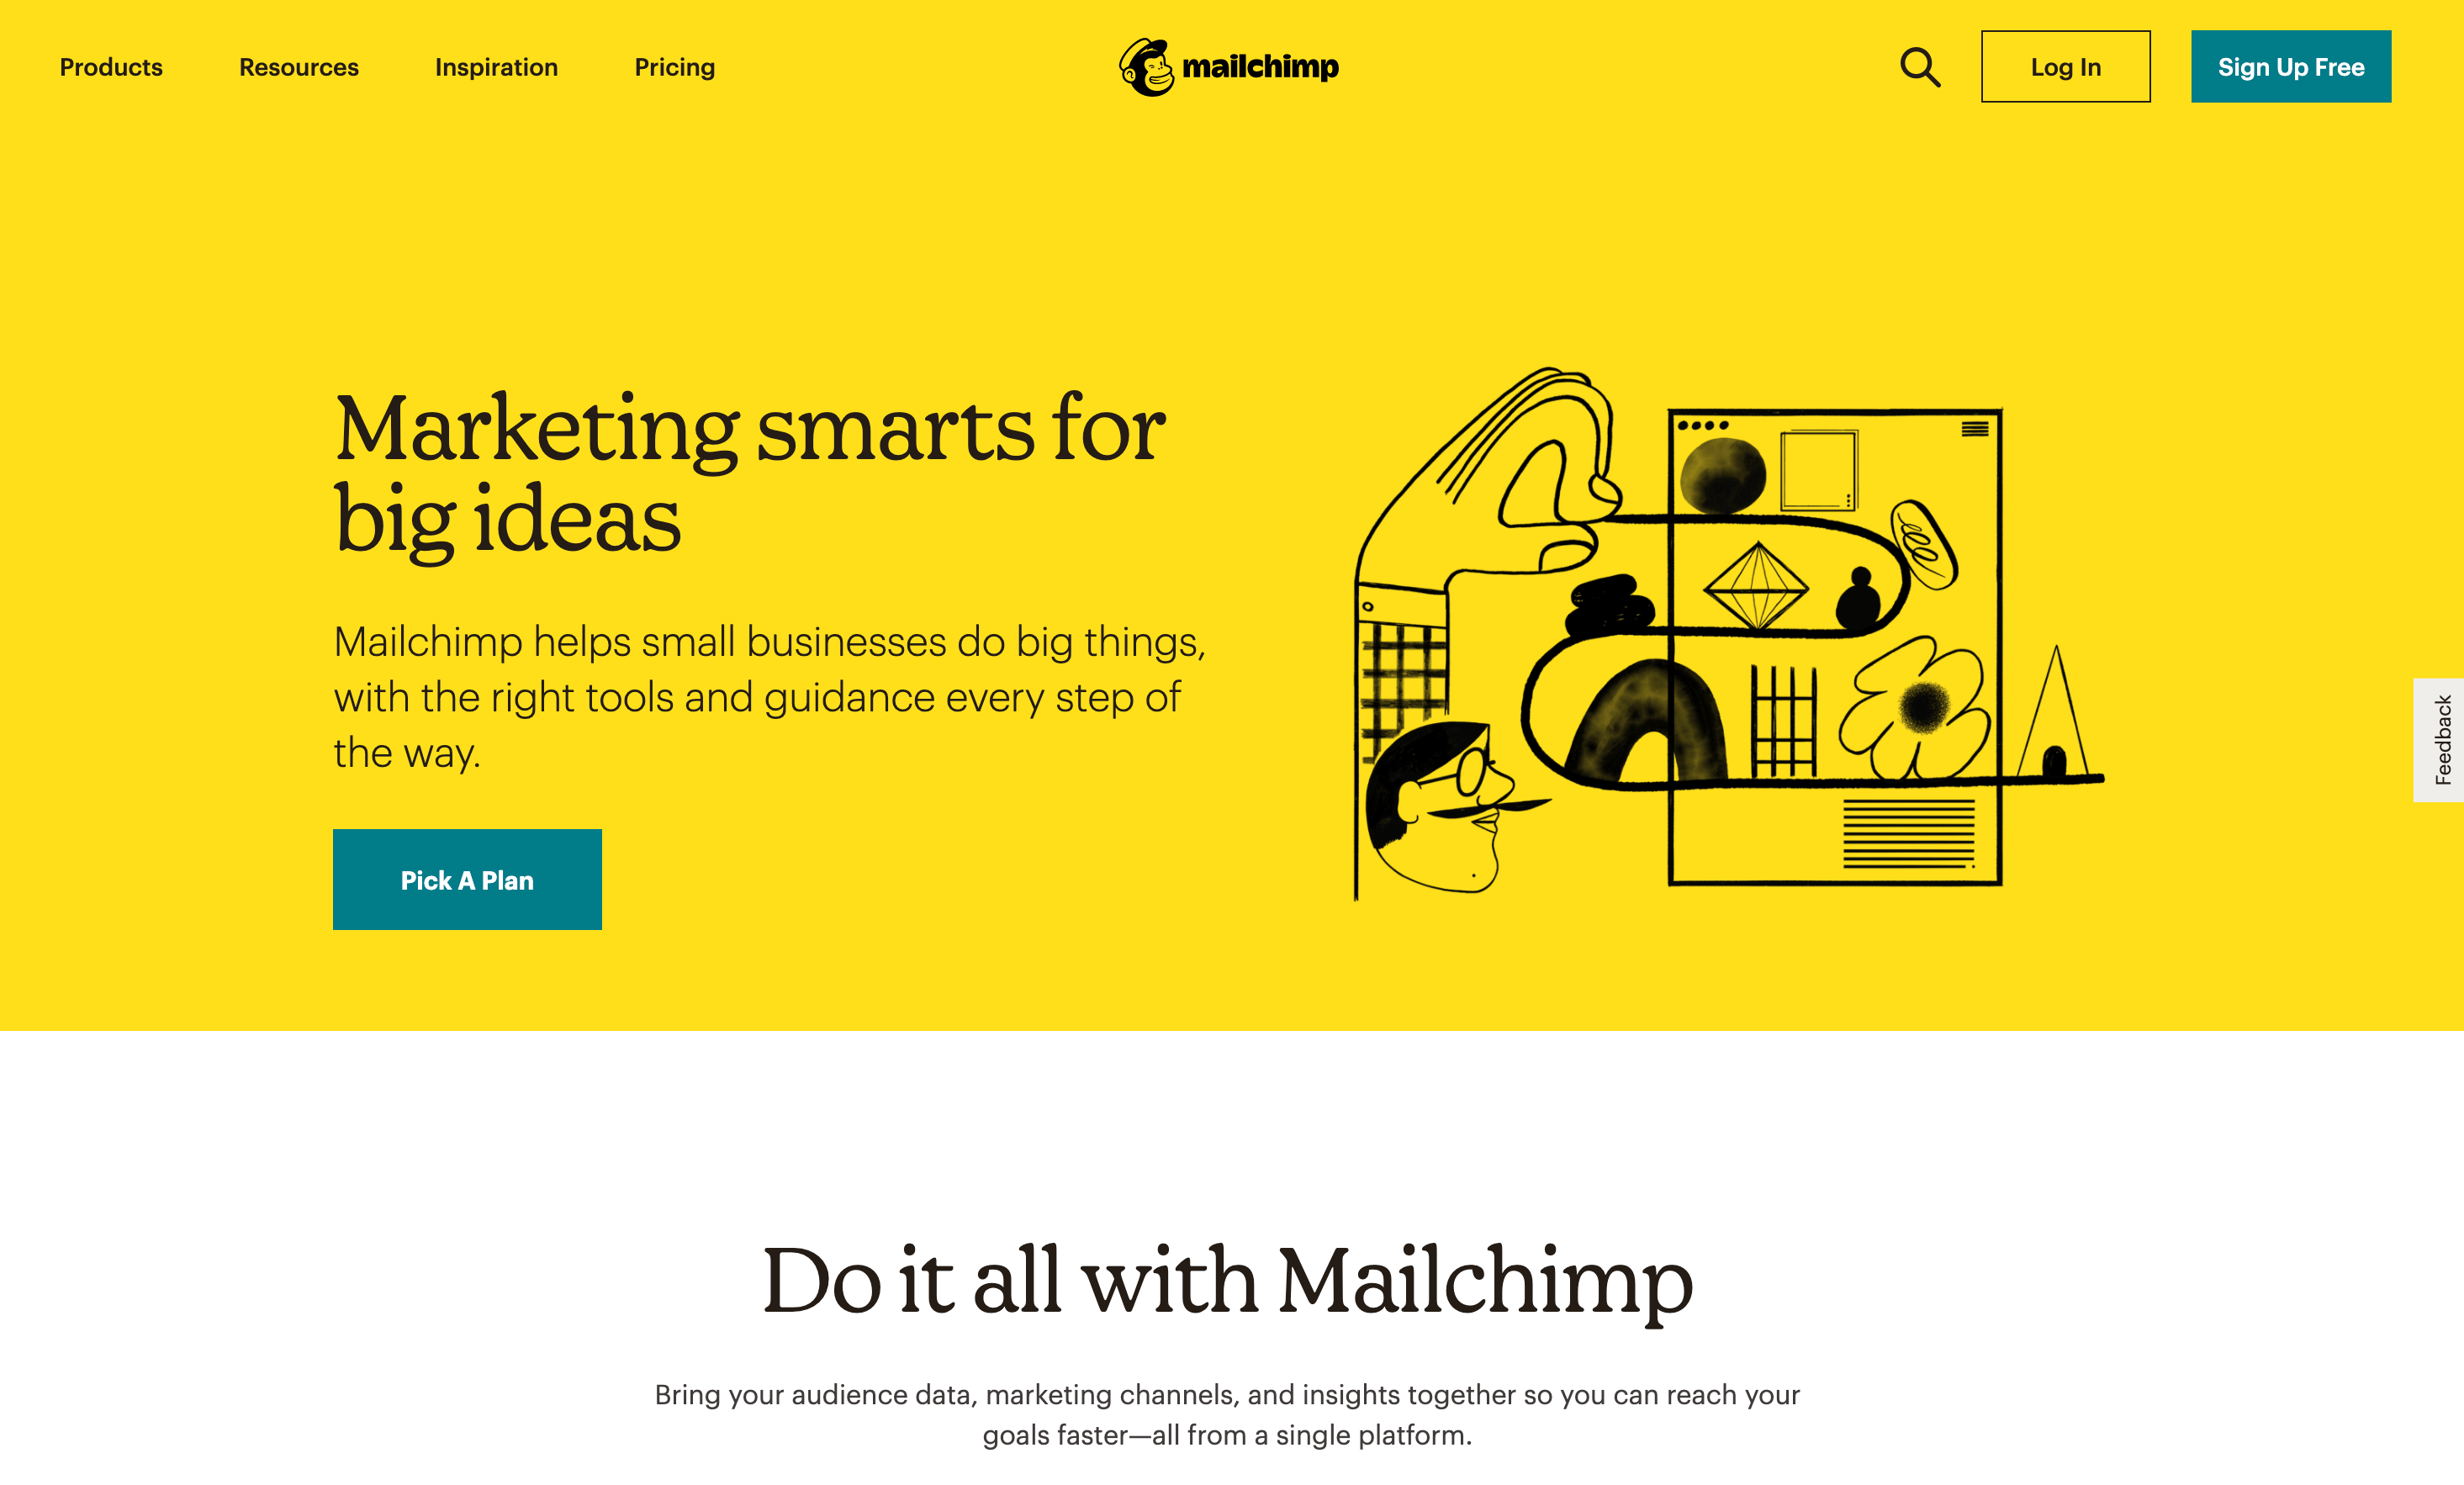
Task: Click the Pick A Plan button
Action: point(465,878)
